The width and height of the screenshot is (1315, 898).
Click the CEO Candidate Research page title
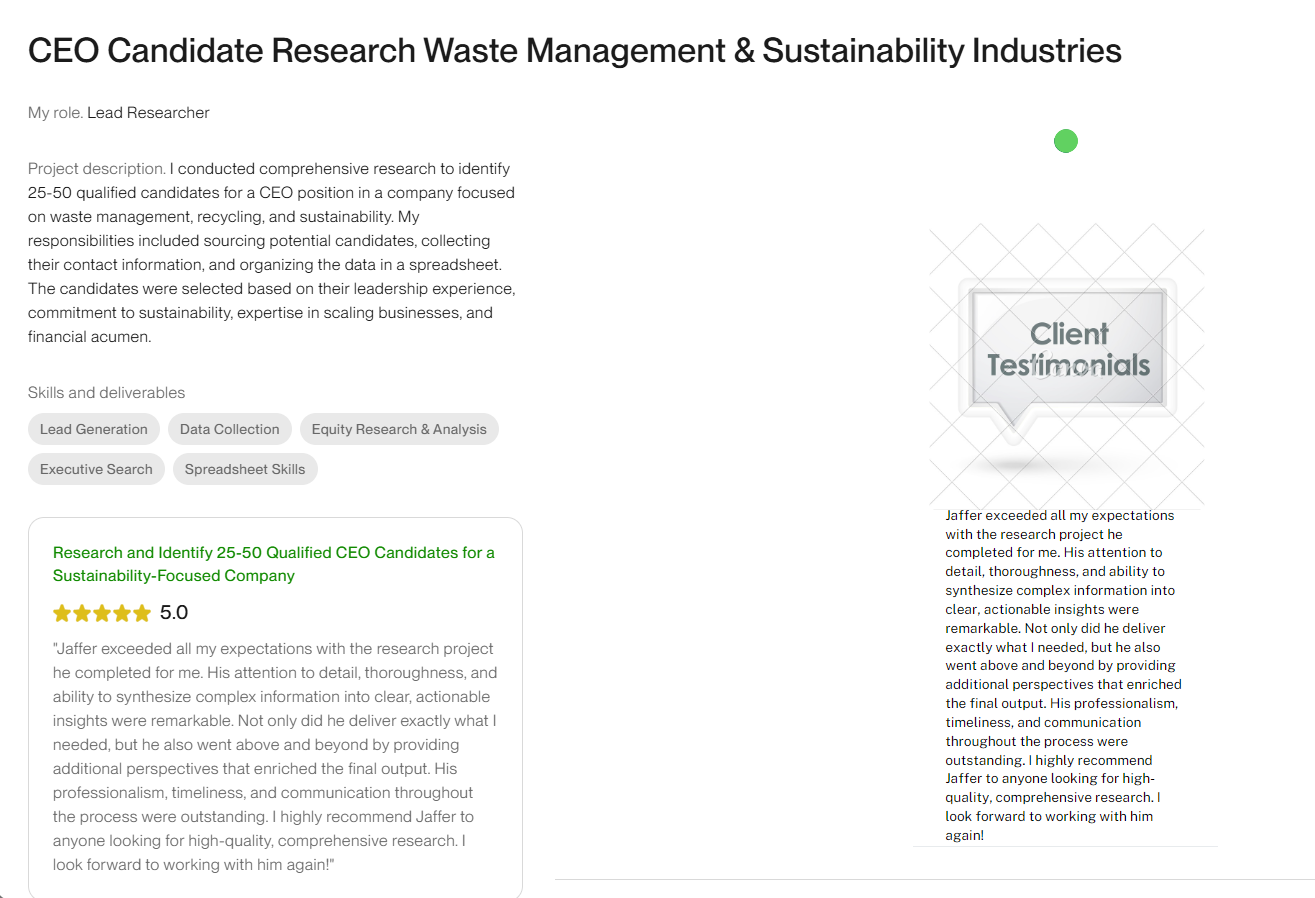[x=574, y=51]
